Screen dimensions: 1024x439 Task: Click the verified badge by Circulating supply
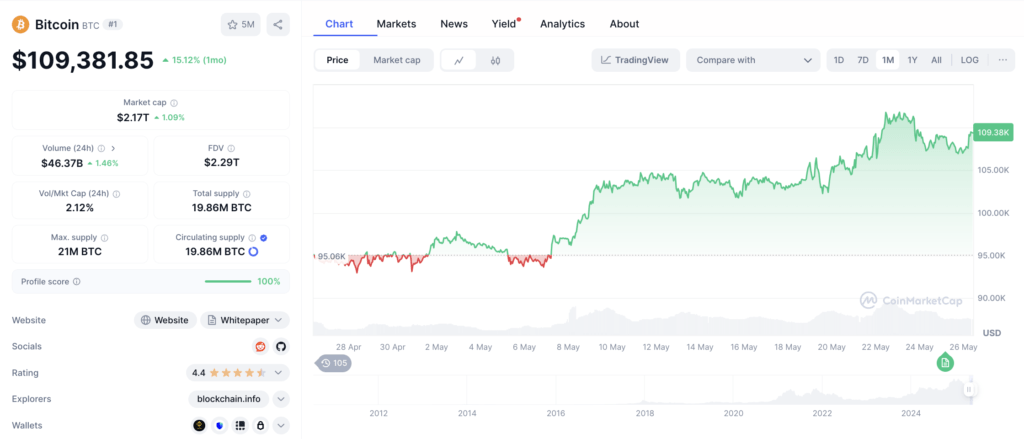click(264, 238)
